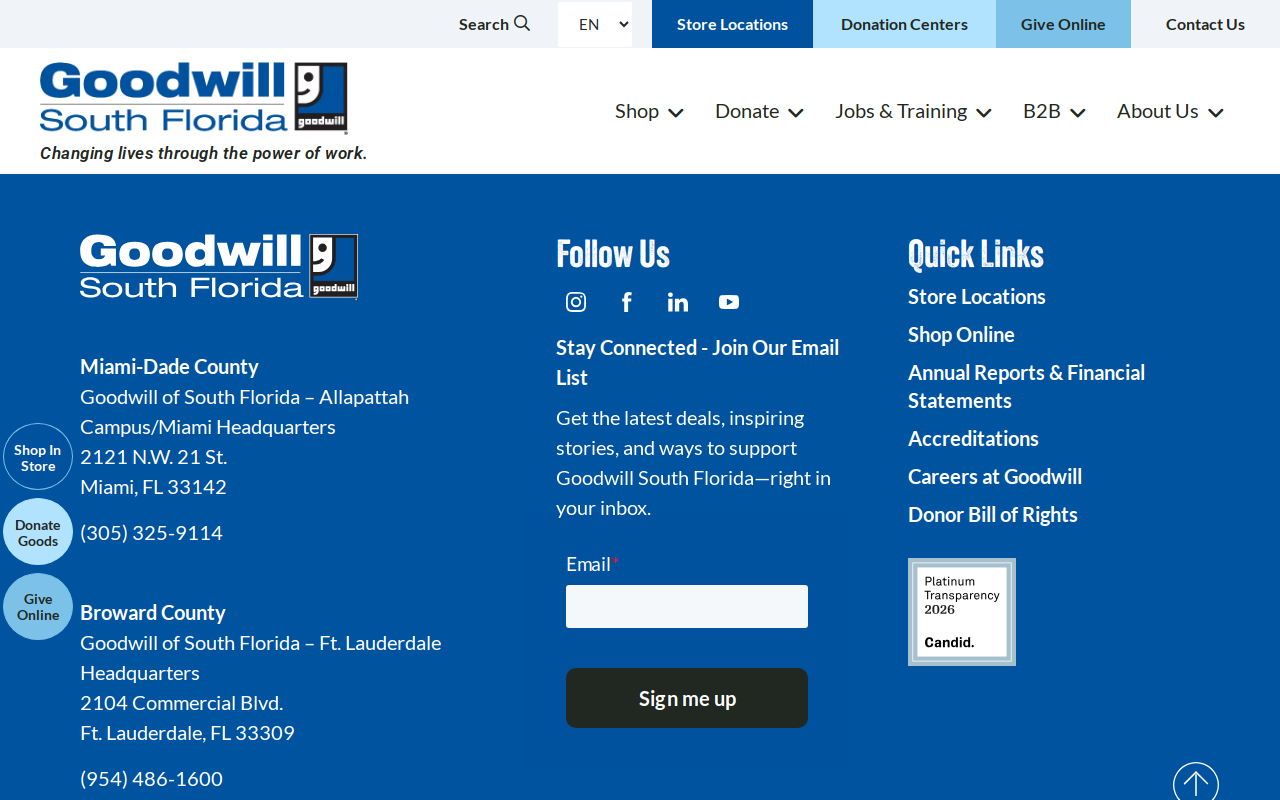
Task: Expand the Jobs & Training menu
Action: click(x=913, y=111)
